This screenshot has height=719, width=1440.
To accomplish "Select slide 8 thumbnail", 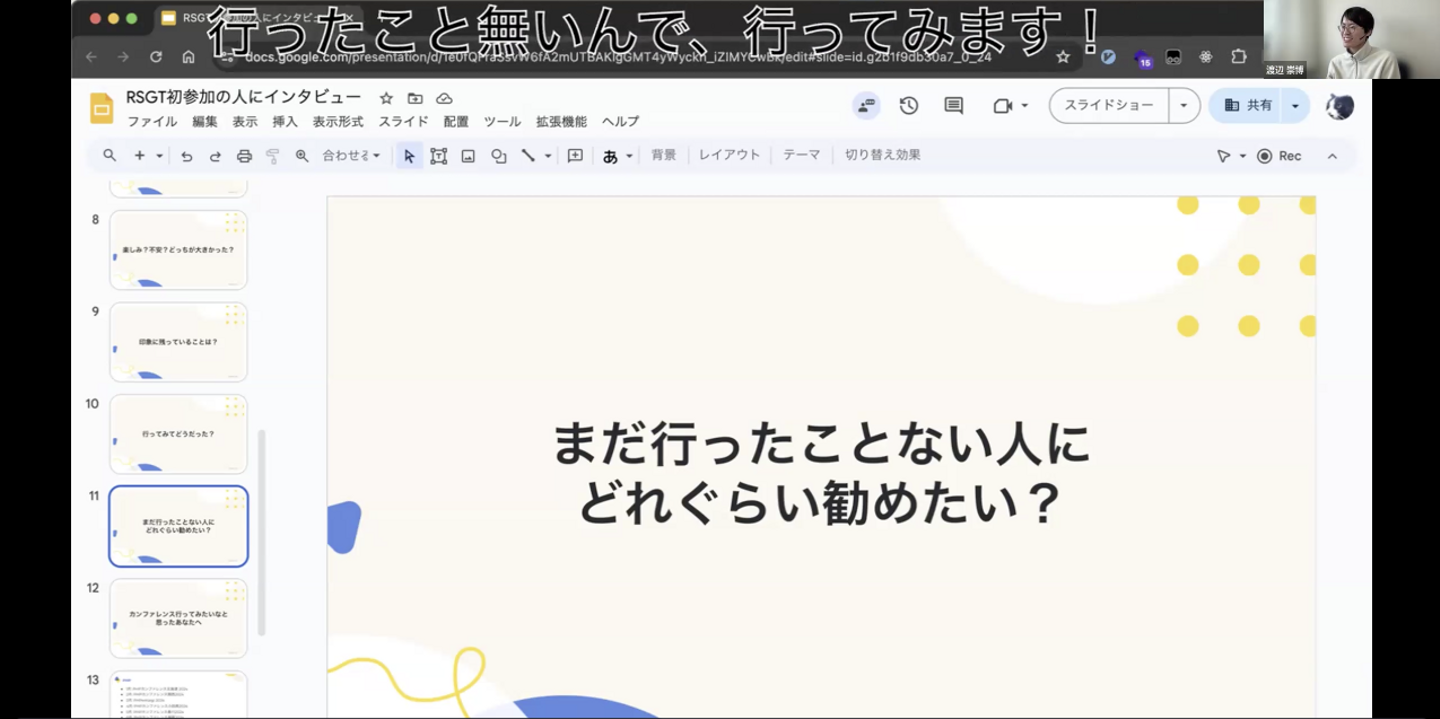I will point(178,250).
